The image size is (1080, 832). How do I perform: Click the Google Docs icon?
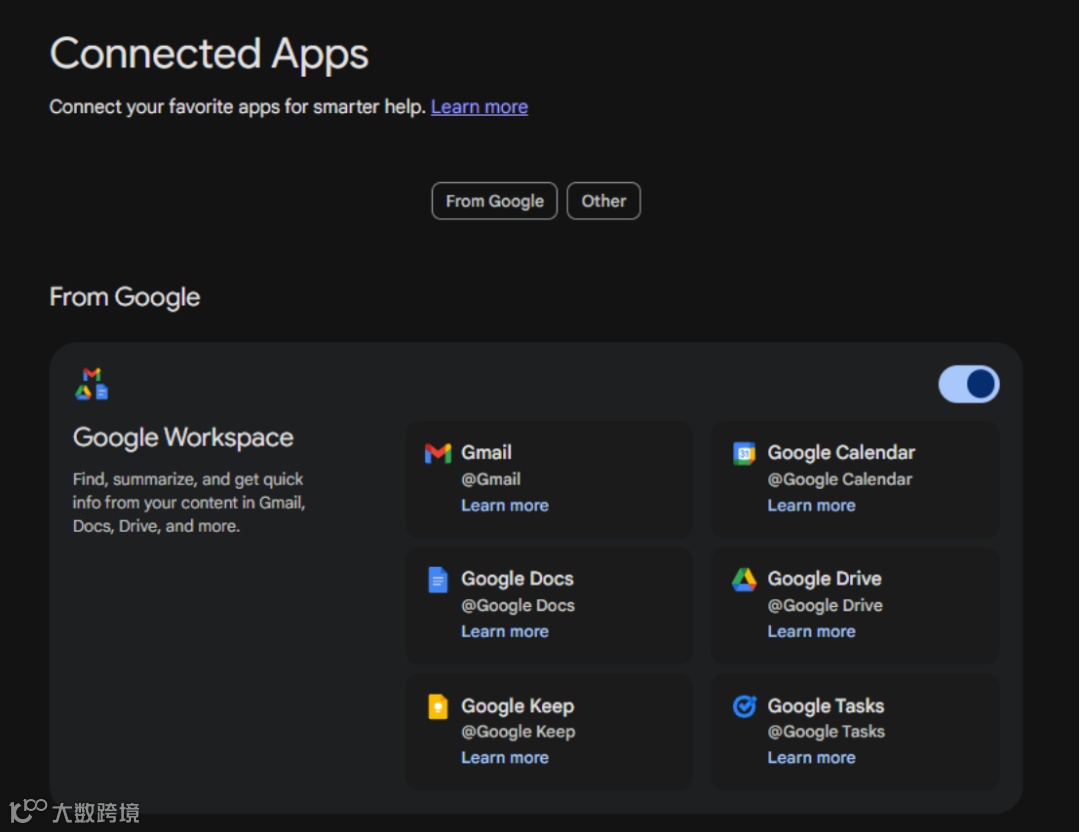click(x=438, y=580)
